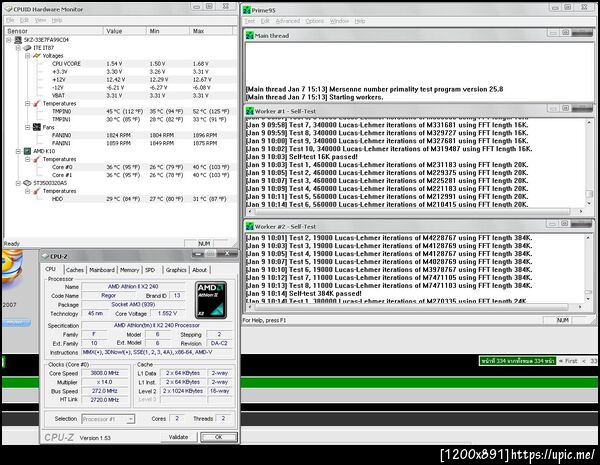The height and width of the screenshot is (465, 600).
Task: Click the Value column header
Action: click(x=125, y=31)
